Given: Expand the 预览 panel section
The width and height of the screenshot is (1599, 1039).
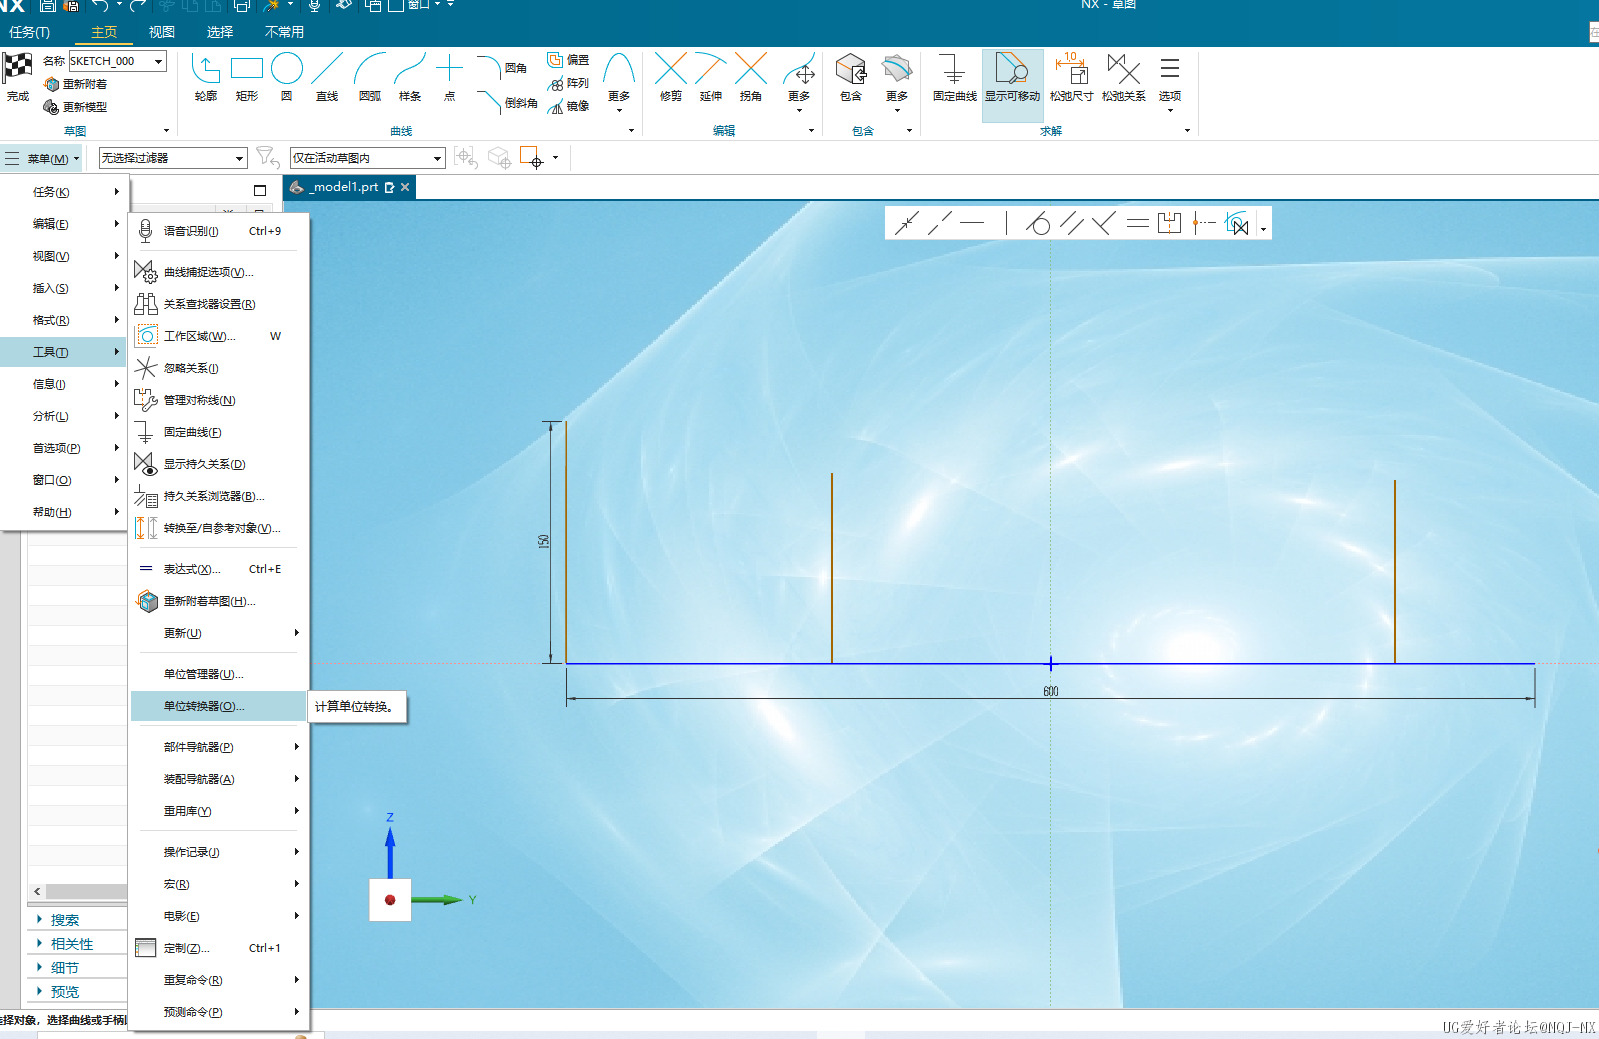Looking at the screenshot, I should point(64,992).
